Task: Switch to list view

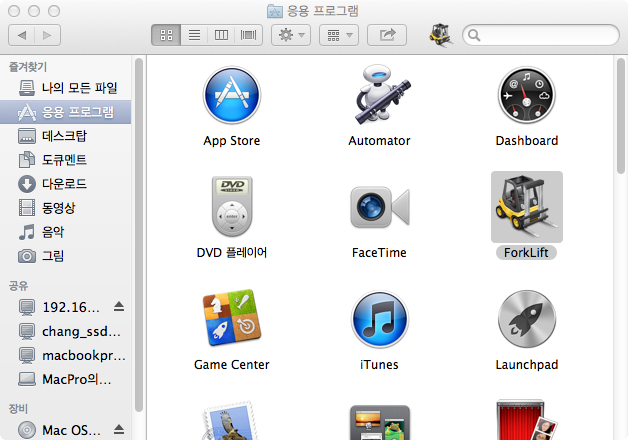Action: coord(194,35)
